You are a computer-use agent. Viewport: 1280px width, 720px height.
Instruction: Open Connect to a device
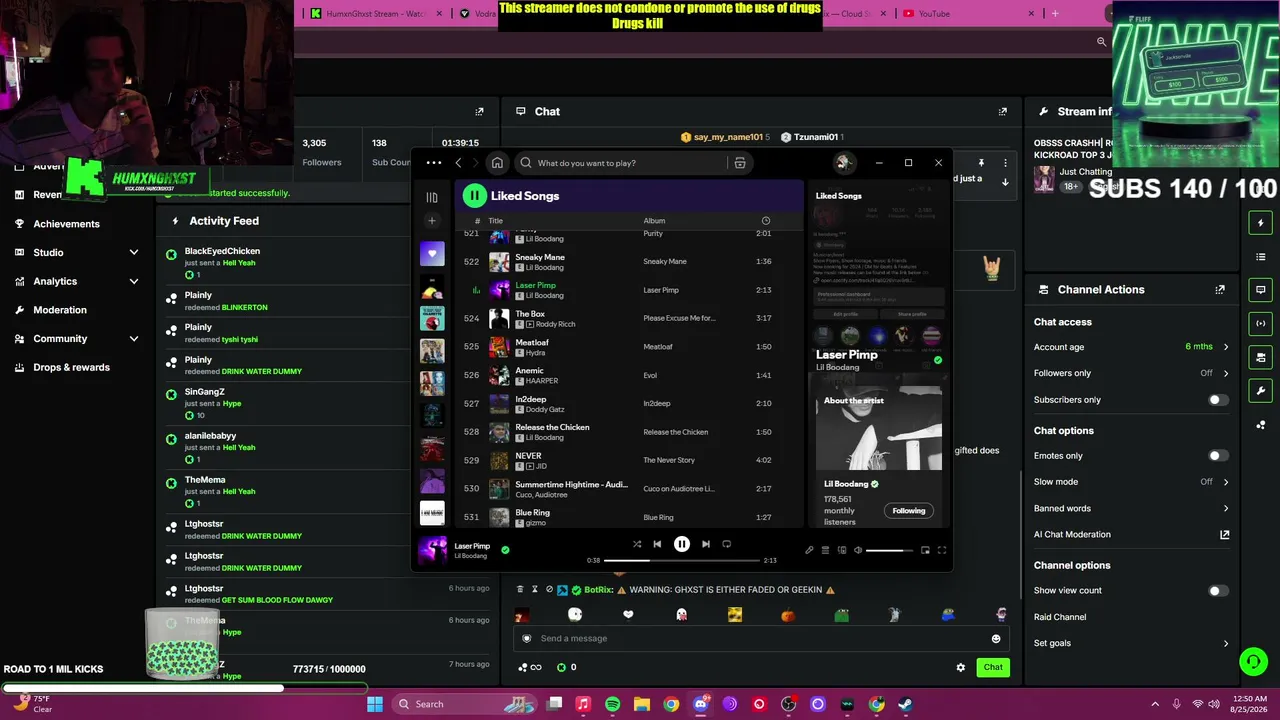point(842,550)
